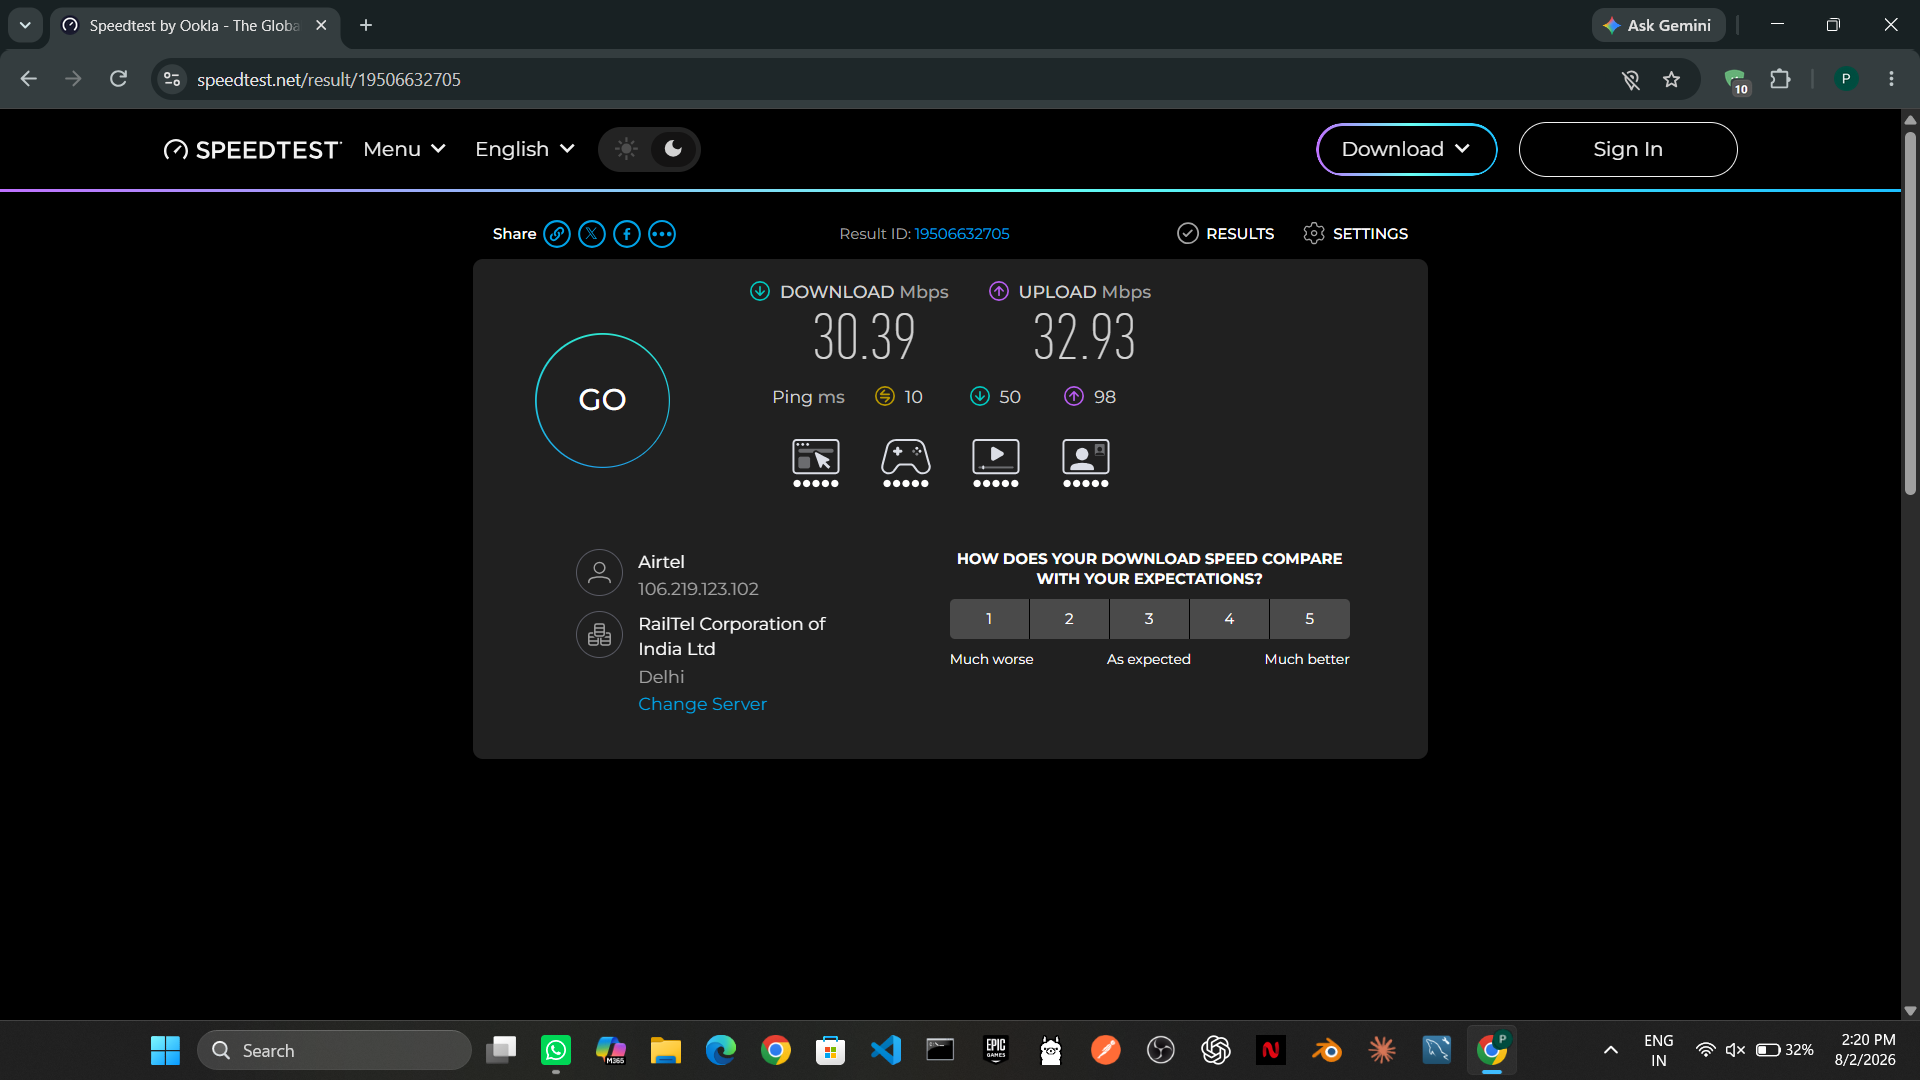This screenshot has width=1920, height=1080.
Task: Click the Chrome extension icon with badge 10
Action: [x=1736, y=80]
